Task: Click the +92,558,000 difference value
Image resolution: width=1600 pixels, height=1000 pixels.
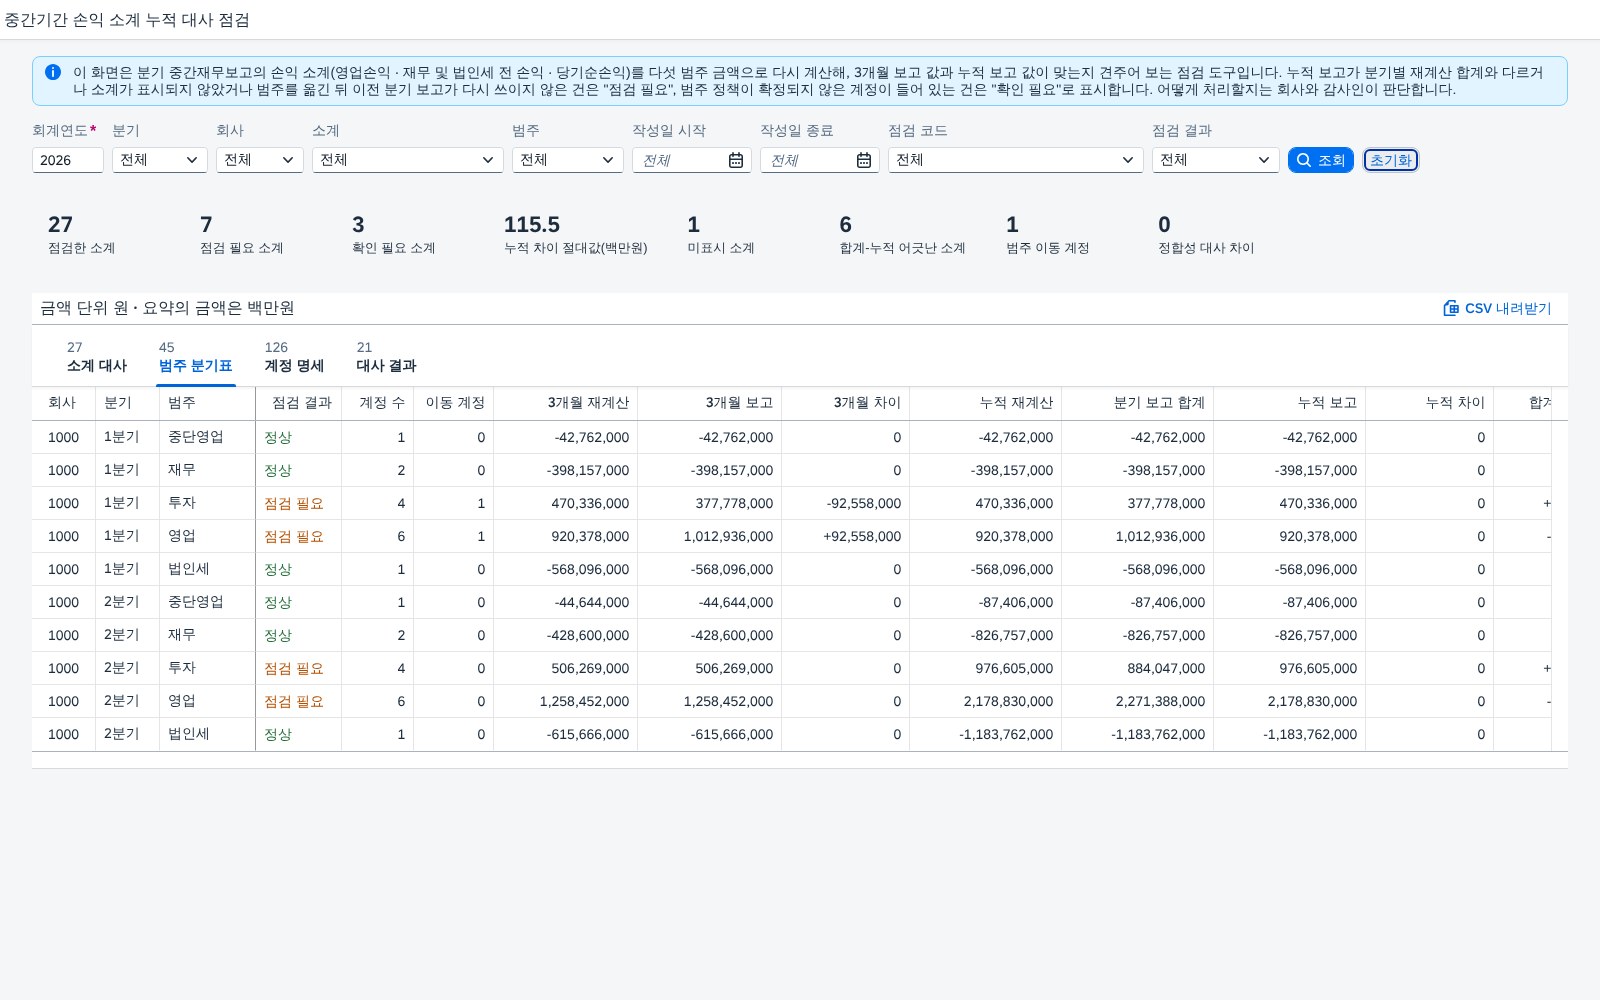Action: (x=862, y=536)
